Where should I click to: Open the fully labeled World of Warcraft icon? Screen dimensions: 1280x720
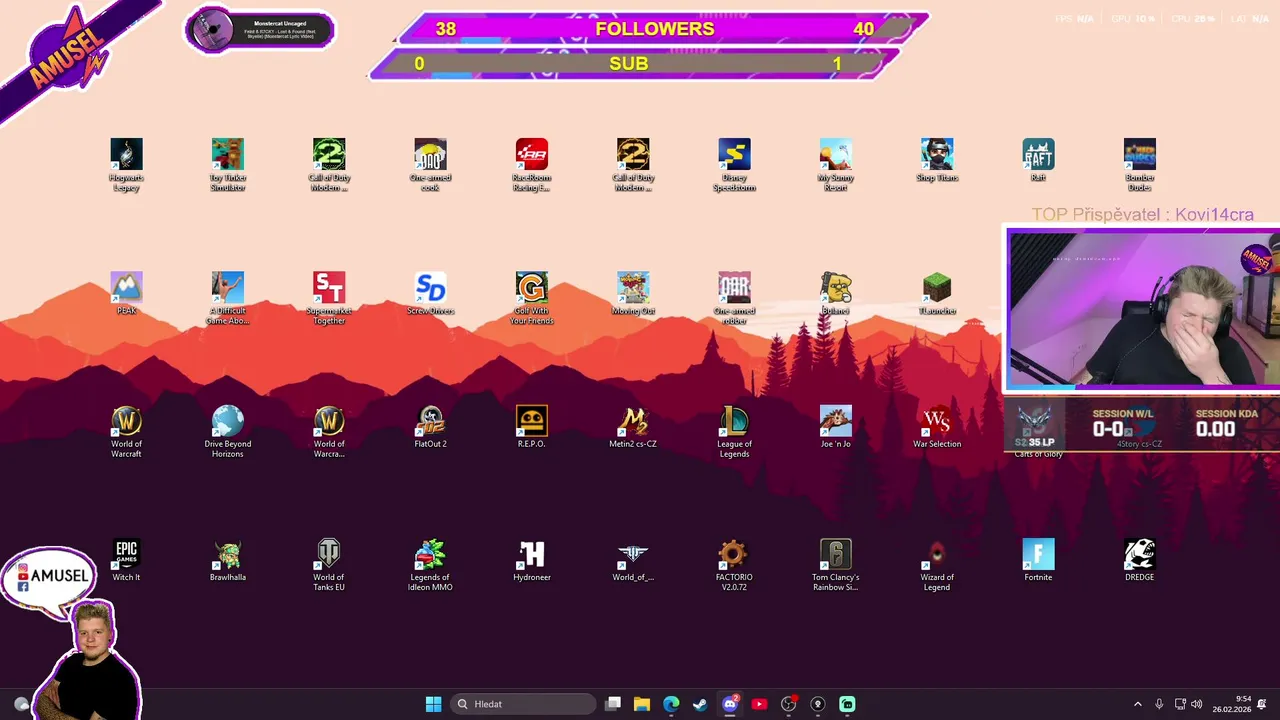pos(126,432)
